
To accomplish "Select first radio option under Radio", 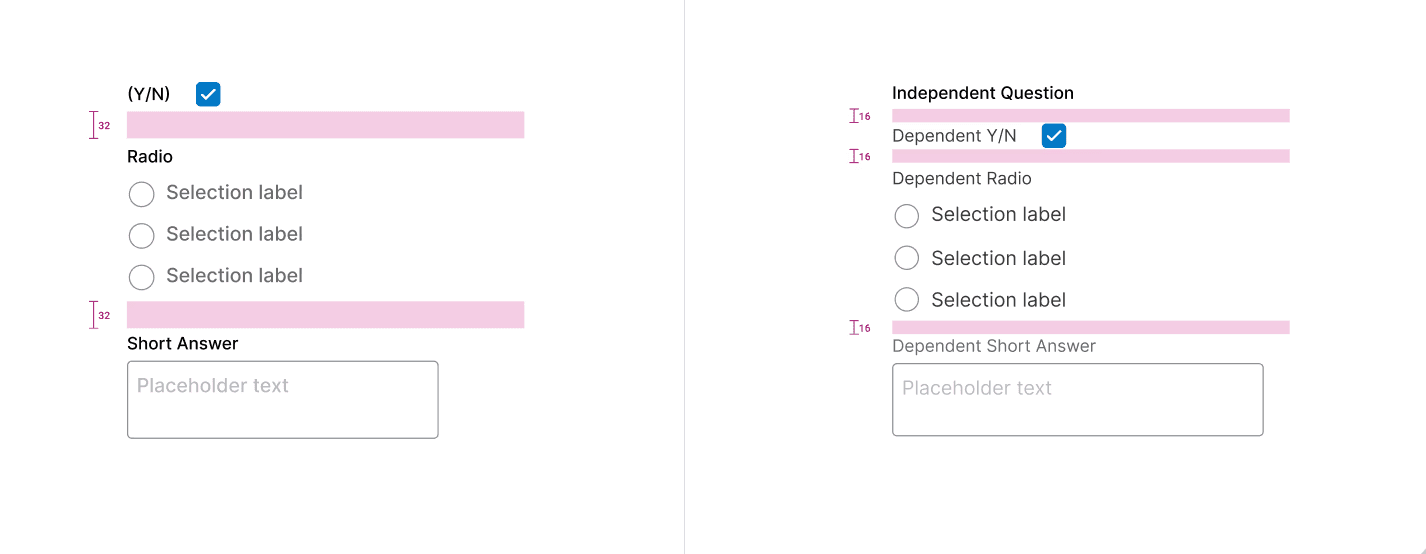I will coord(142,194).
